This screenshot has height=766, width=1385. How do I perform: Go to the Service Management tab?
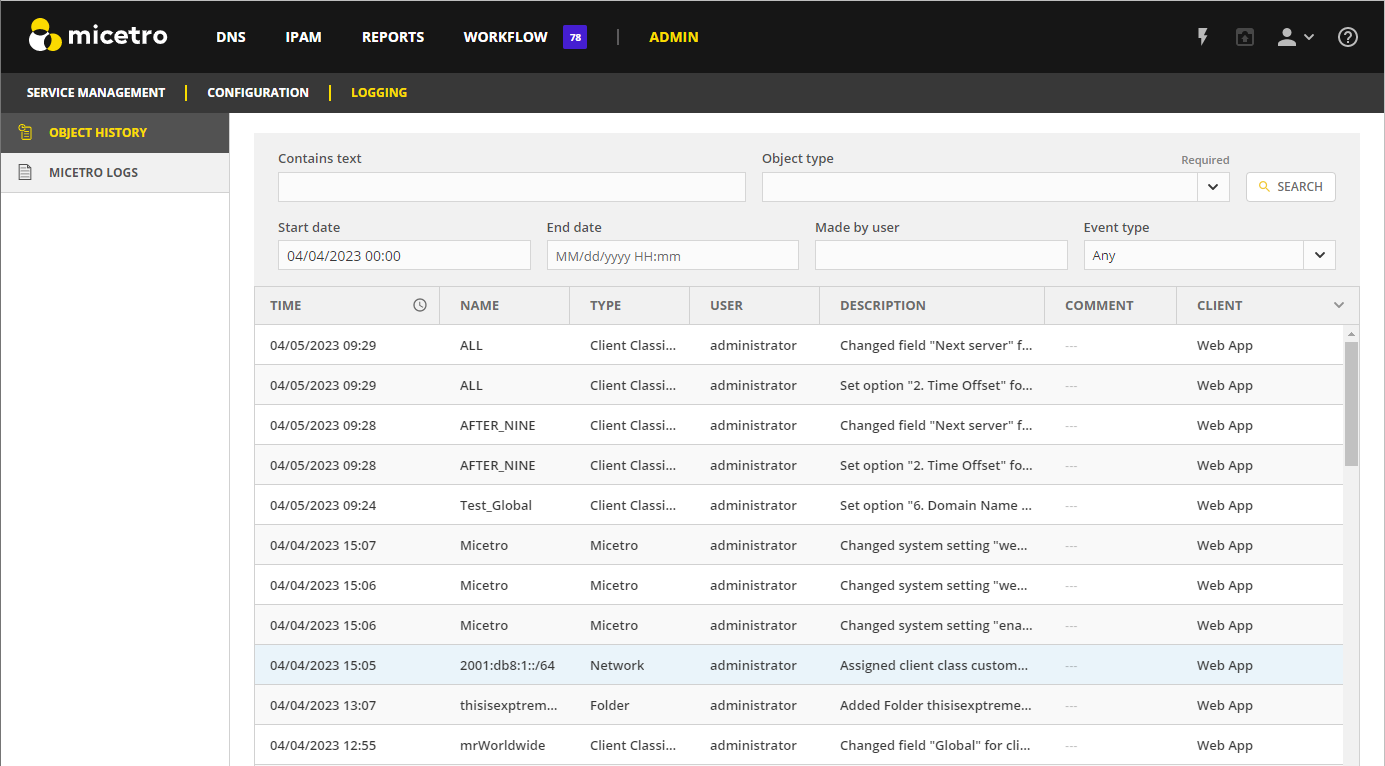click(x=96, y=92)
